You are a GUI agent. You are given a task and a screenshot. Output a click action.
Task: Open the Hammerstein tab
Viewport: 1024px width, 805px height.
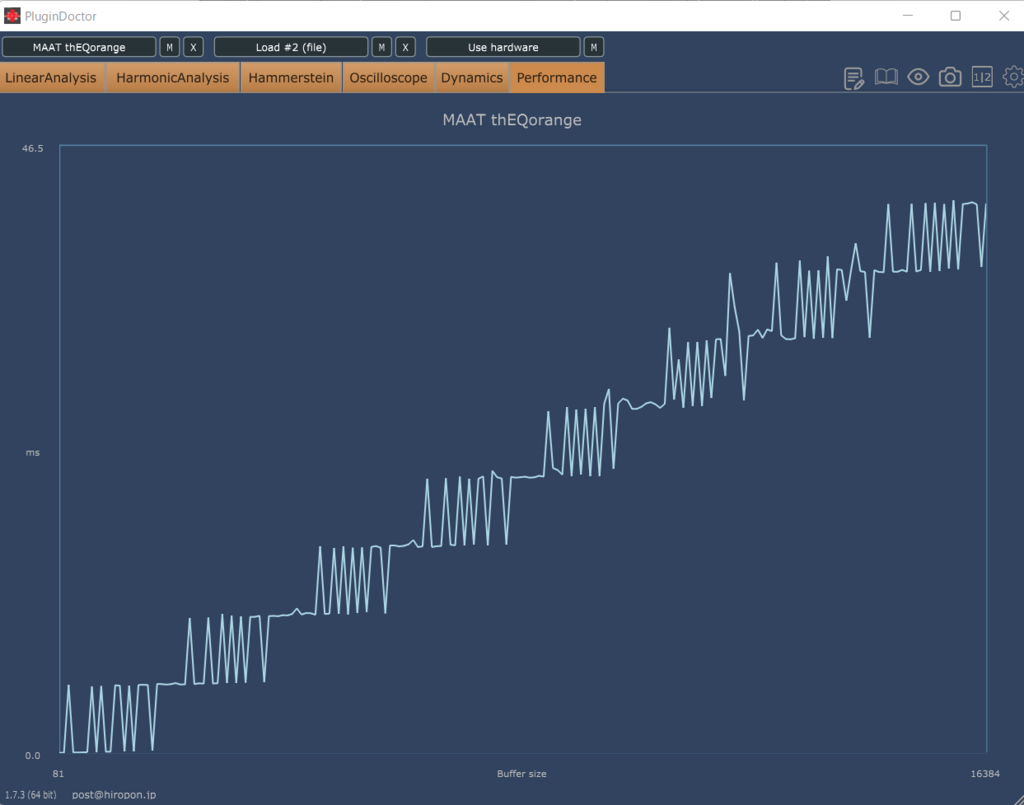(291, 78)
